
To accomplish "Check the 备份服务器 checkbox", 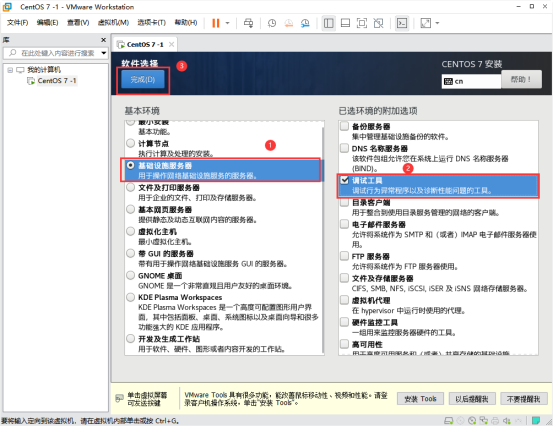I will [344, 126].
